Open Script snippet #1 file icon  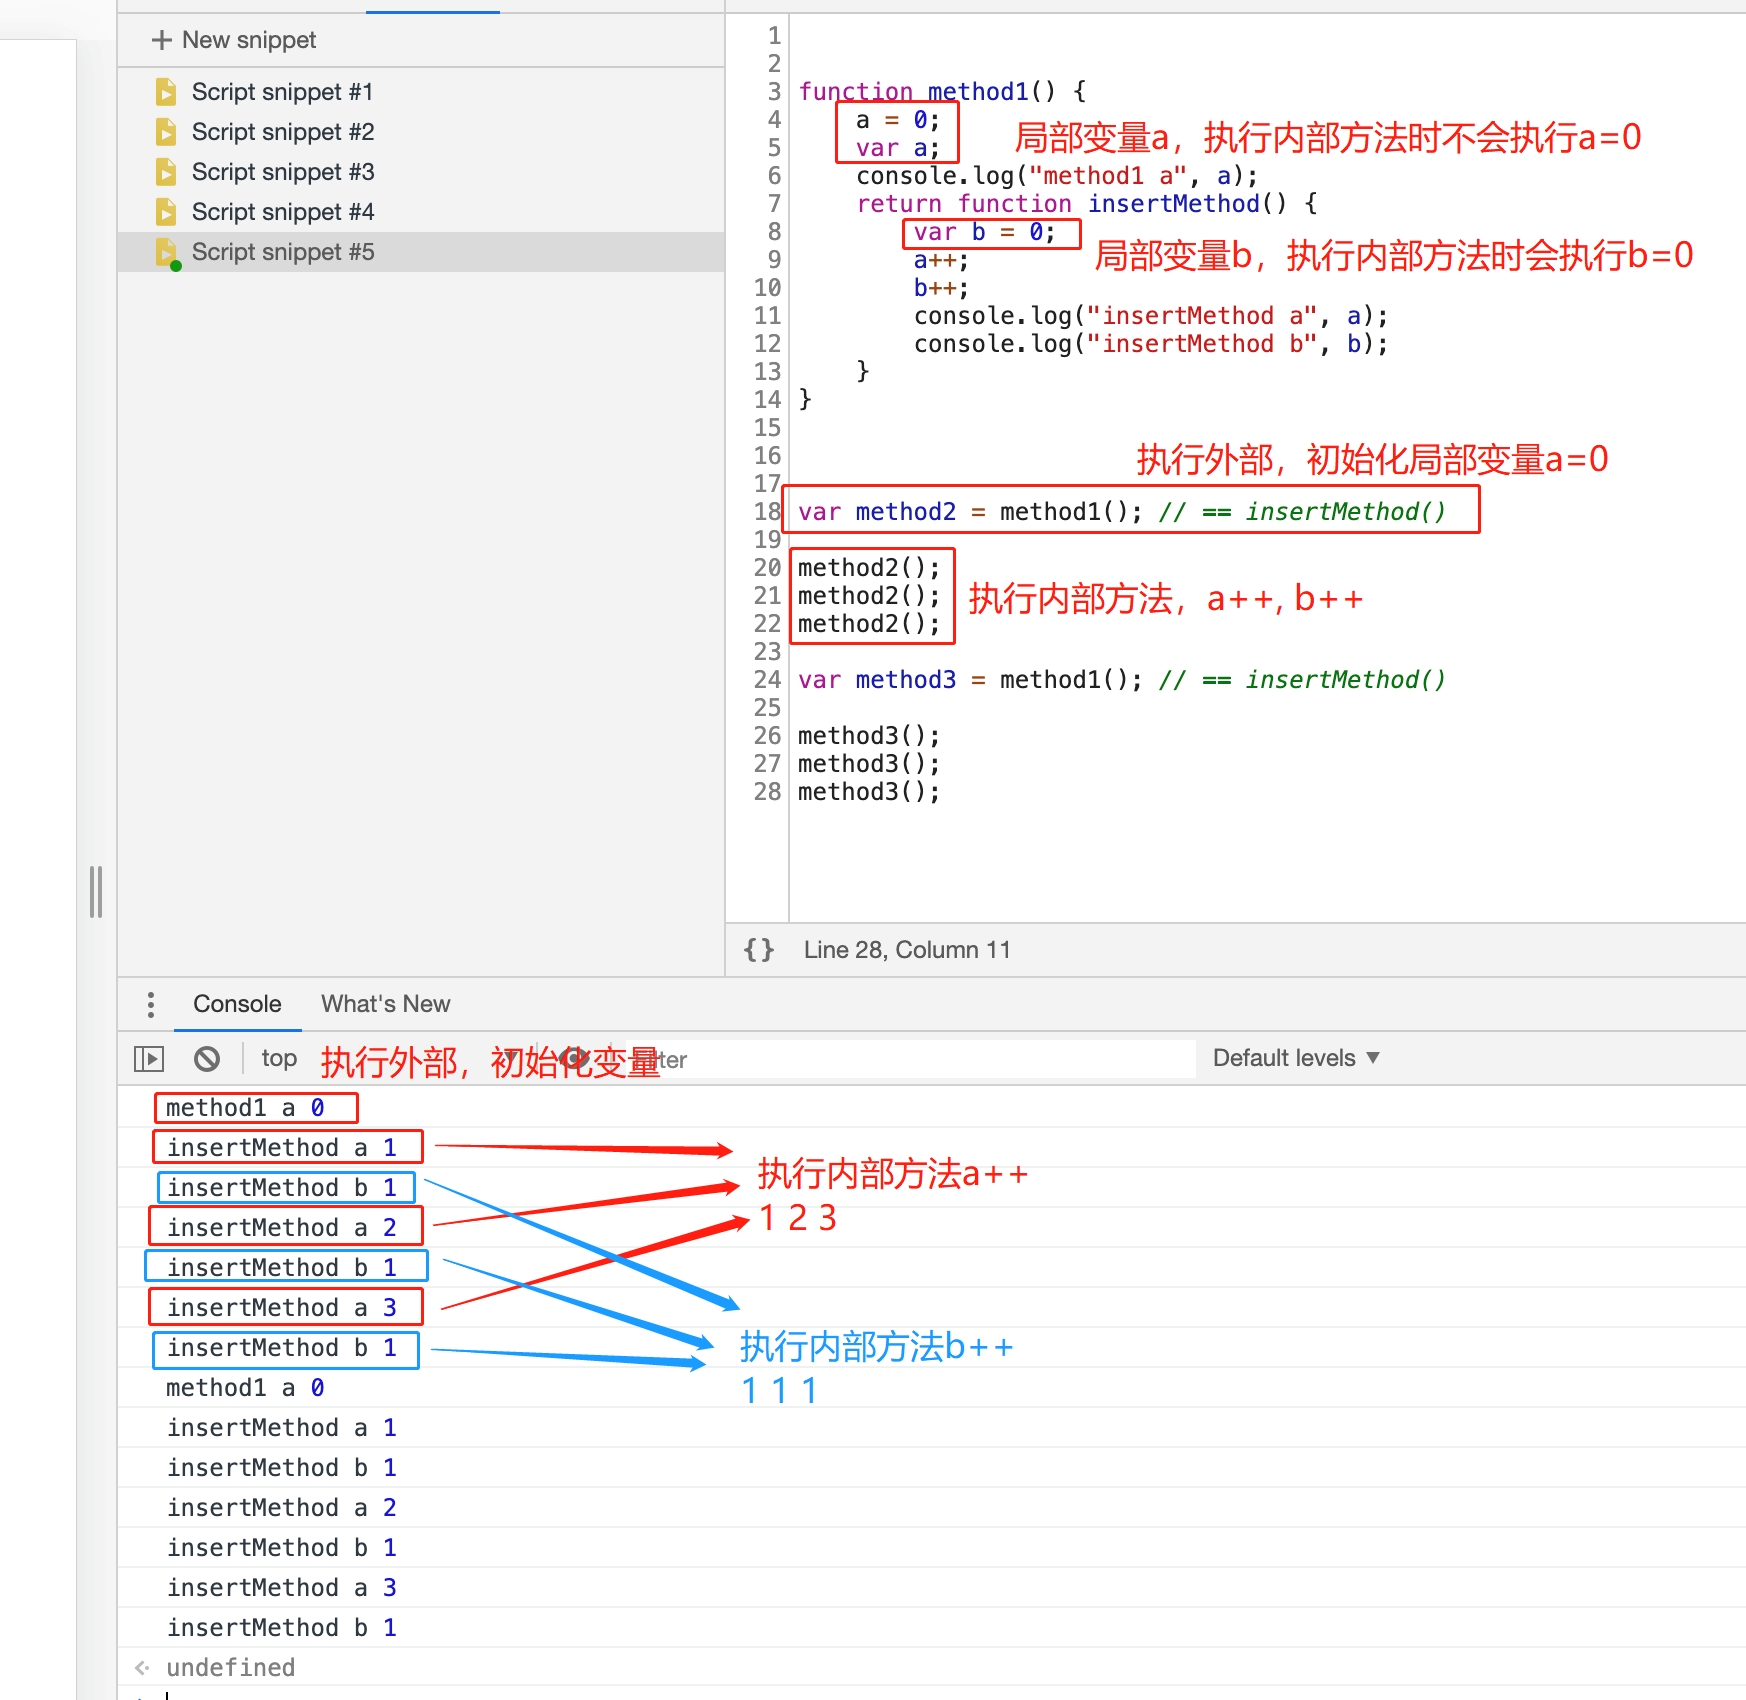(166, 92)
